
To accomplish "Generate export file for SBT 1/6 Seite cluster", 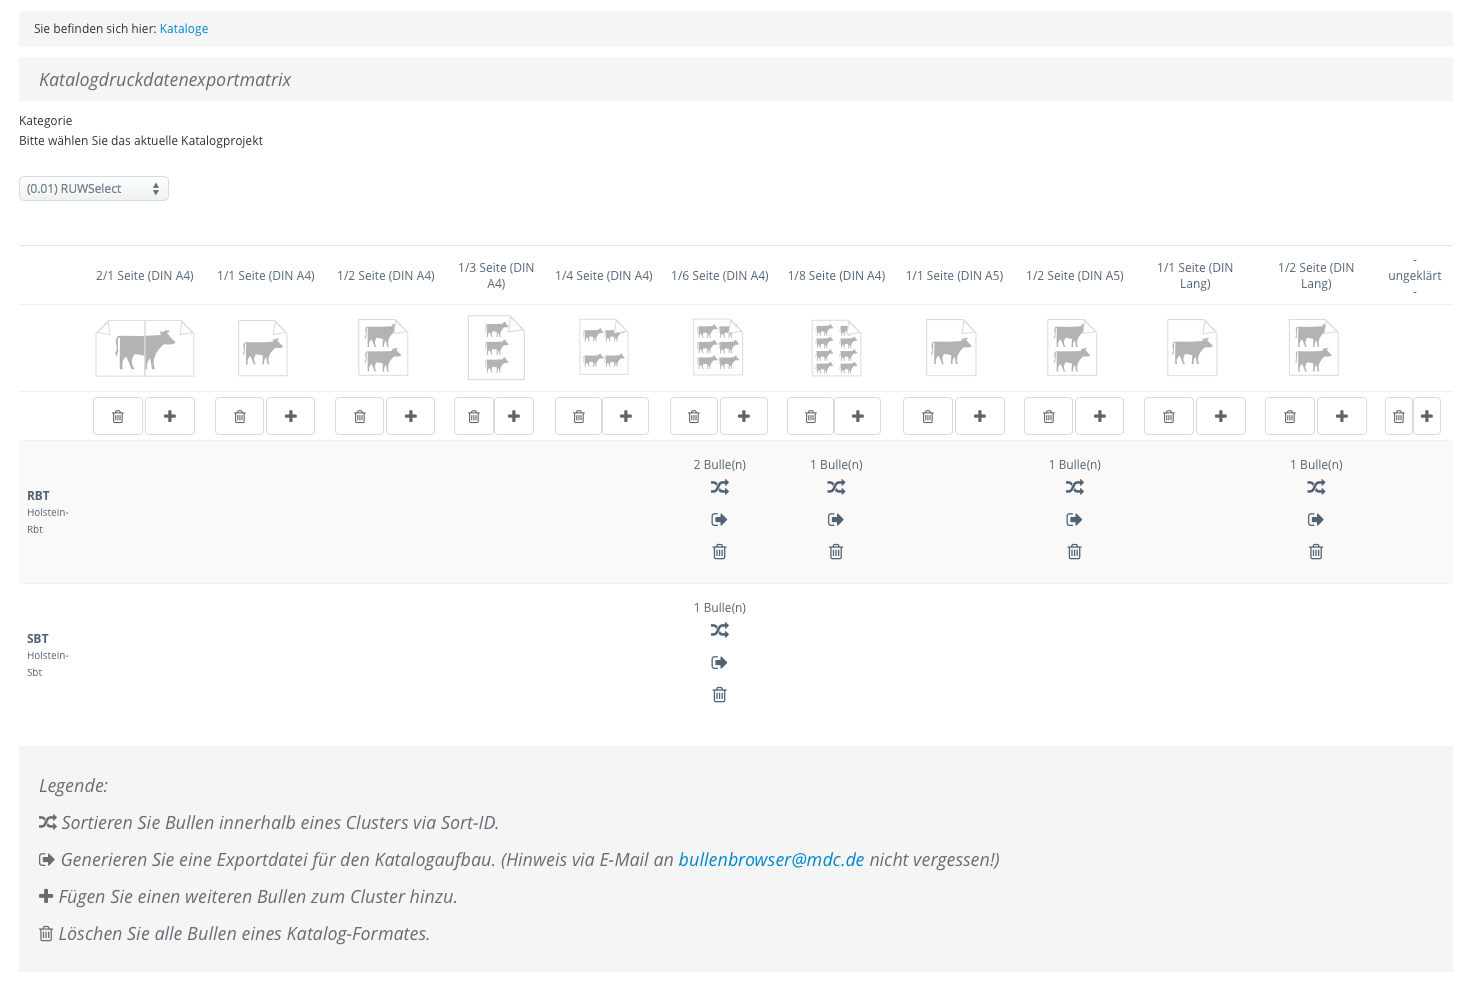I will coord(719,662).
